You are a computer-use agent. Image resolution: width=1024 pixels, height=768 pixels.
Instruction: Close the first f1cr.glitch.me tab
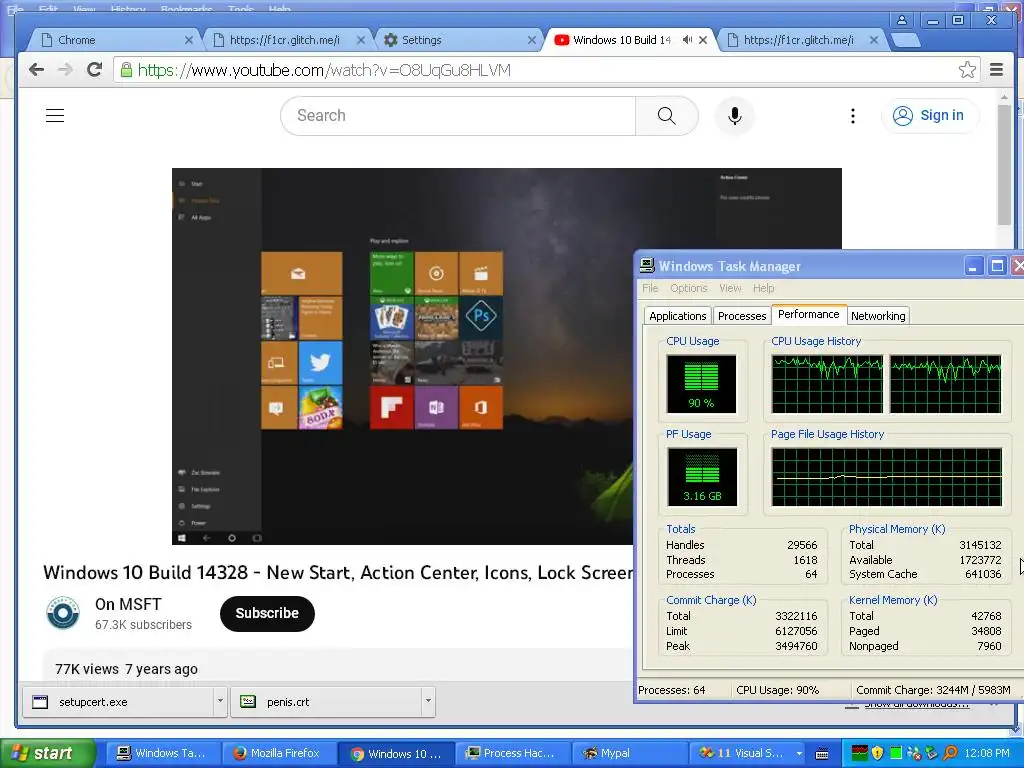coord(360,40)
